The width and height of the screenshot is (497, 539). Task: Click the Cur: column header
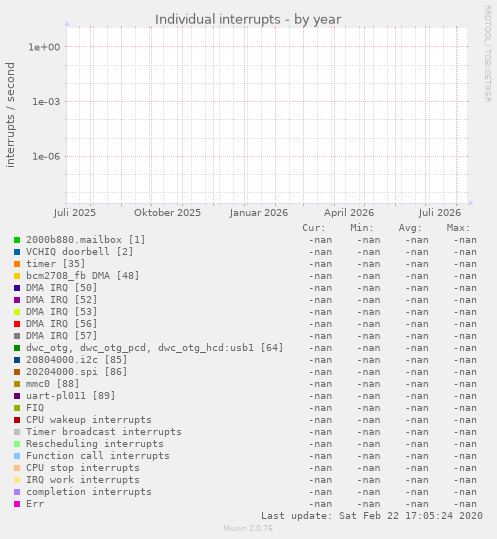tap(314, 228)
